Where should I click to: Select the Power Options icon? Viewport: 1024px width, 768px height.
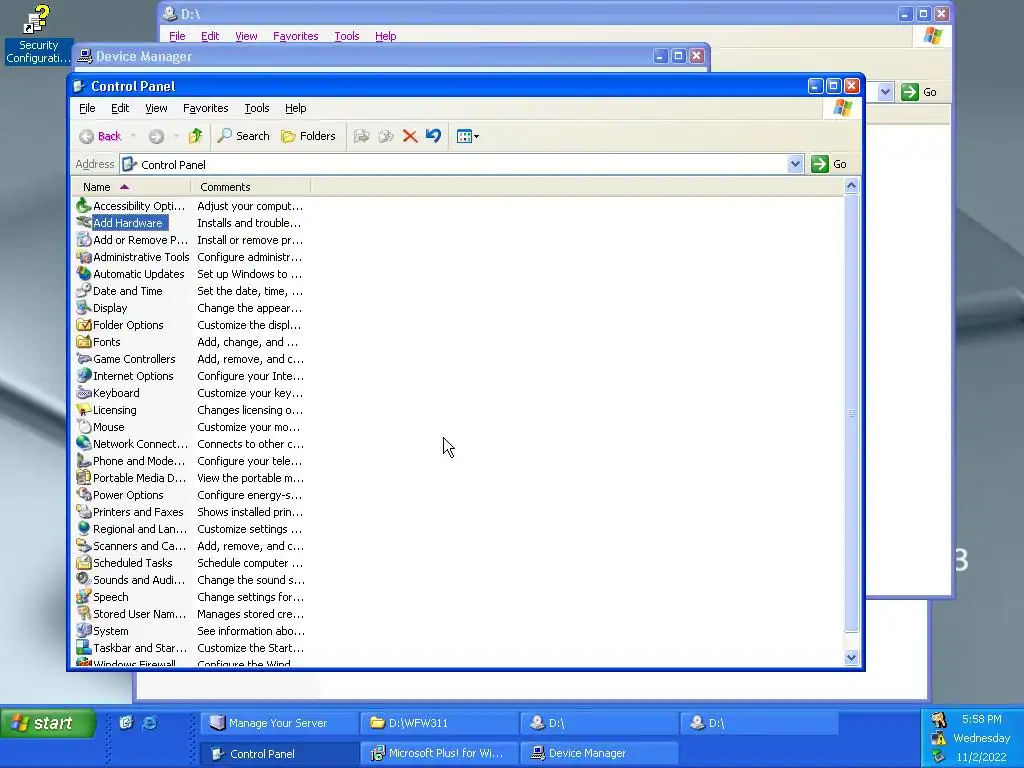[x=84, y=494]
